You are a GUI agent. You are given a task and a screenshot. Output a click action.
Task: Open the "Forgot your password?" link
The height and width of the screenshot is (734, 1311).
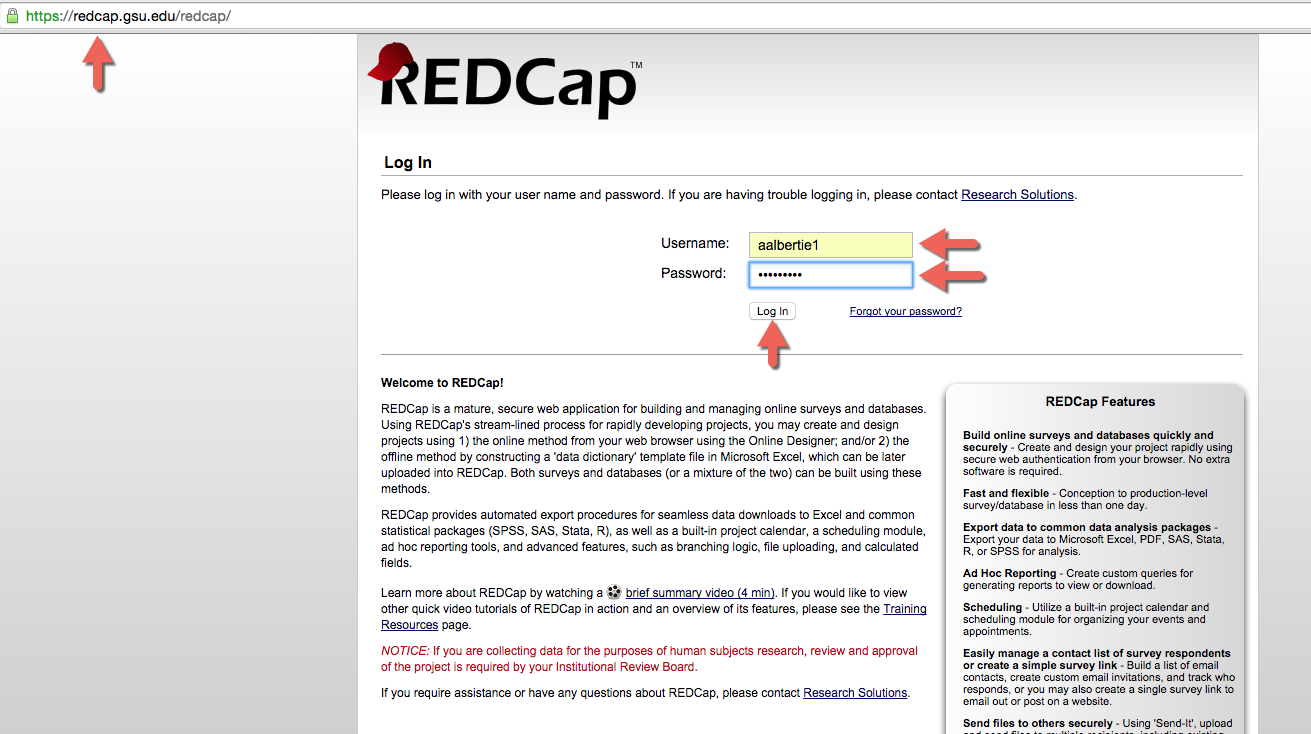click(x=904, y=311)
